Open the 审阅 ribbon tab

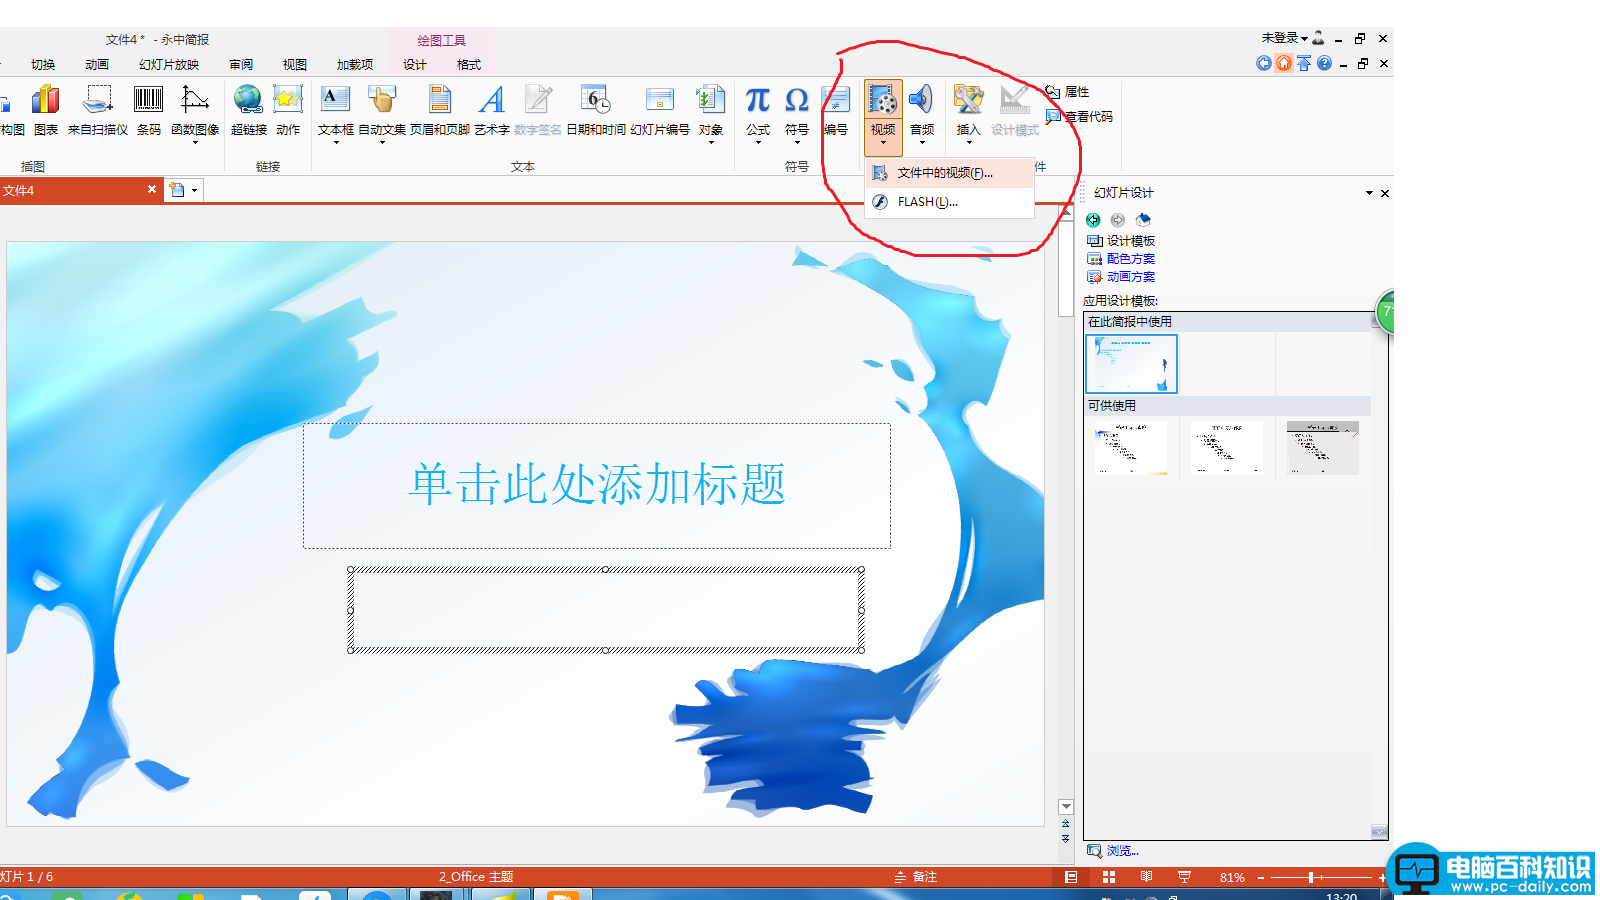pyautogui.click(x=241, y=65)
